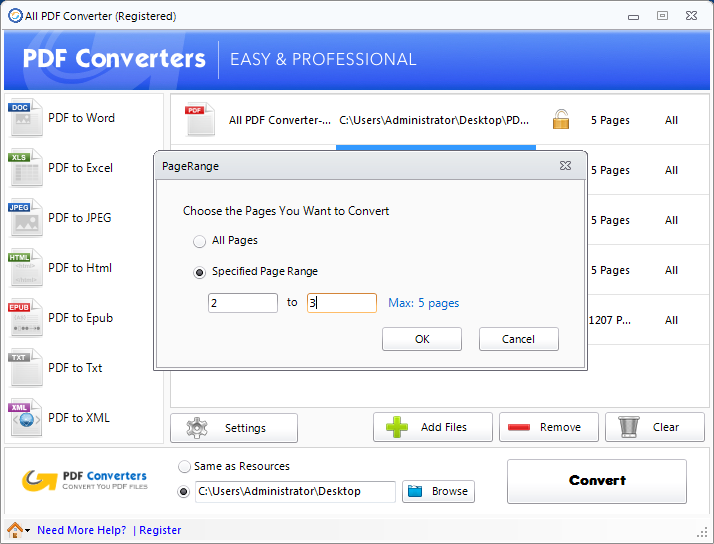Click the end page field containing 3
This screenshot has width=714, height=544.
point(342,303)
